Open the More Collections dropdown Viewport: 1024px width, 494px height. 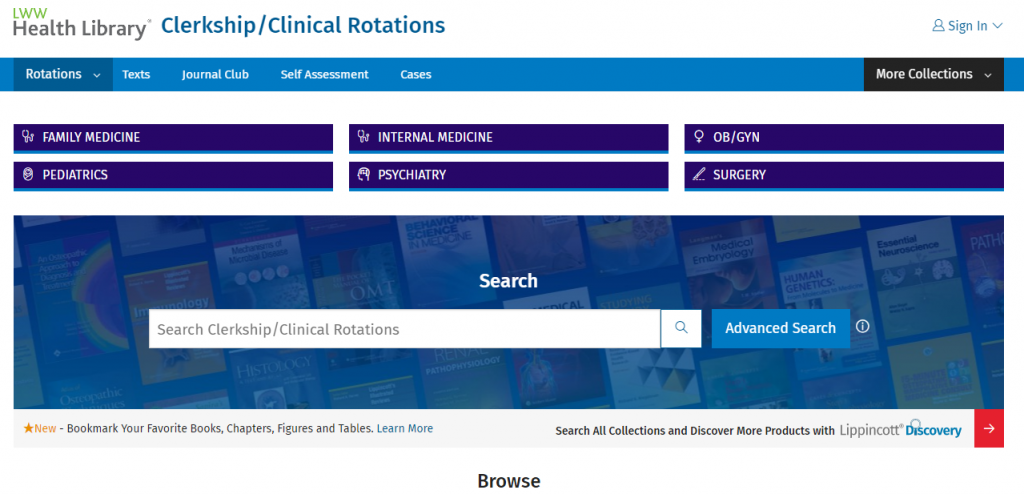(933, 74)
